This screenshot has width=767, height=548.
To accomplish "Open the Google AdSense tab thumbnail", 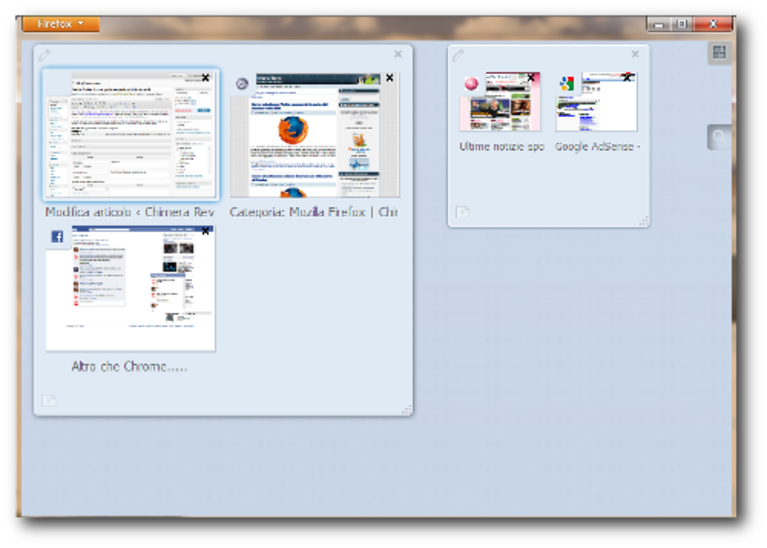I will tap(596, 101).
